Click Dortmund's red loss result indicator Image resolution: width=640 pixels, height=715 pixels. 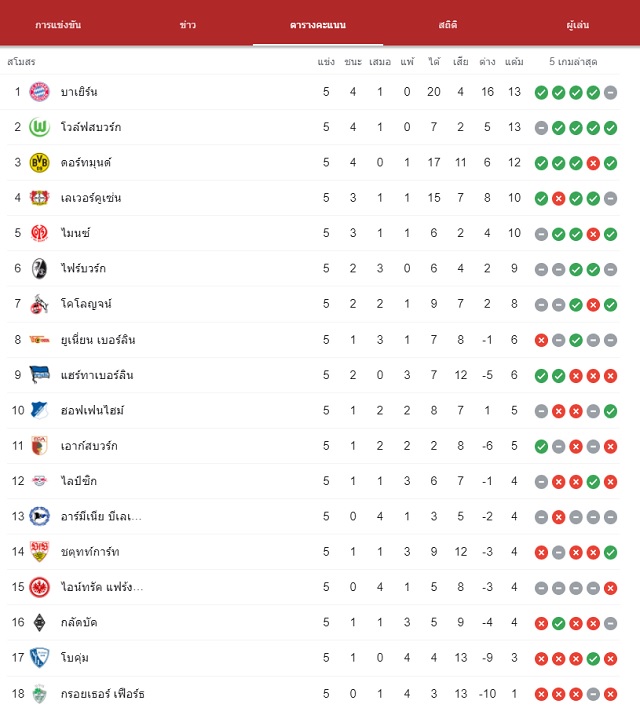click(x=593, y=163)
